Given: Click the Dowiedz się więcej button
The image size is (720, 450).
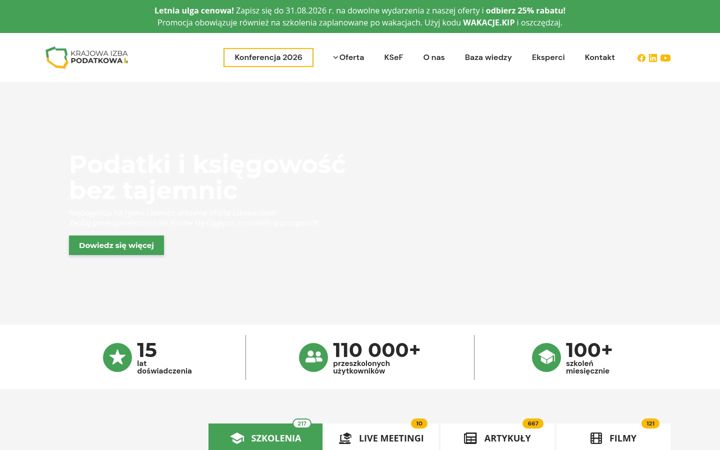Looking at the screenshot, I should coord(116,245).
